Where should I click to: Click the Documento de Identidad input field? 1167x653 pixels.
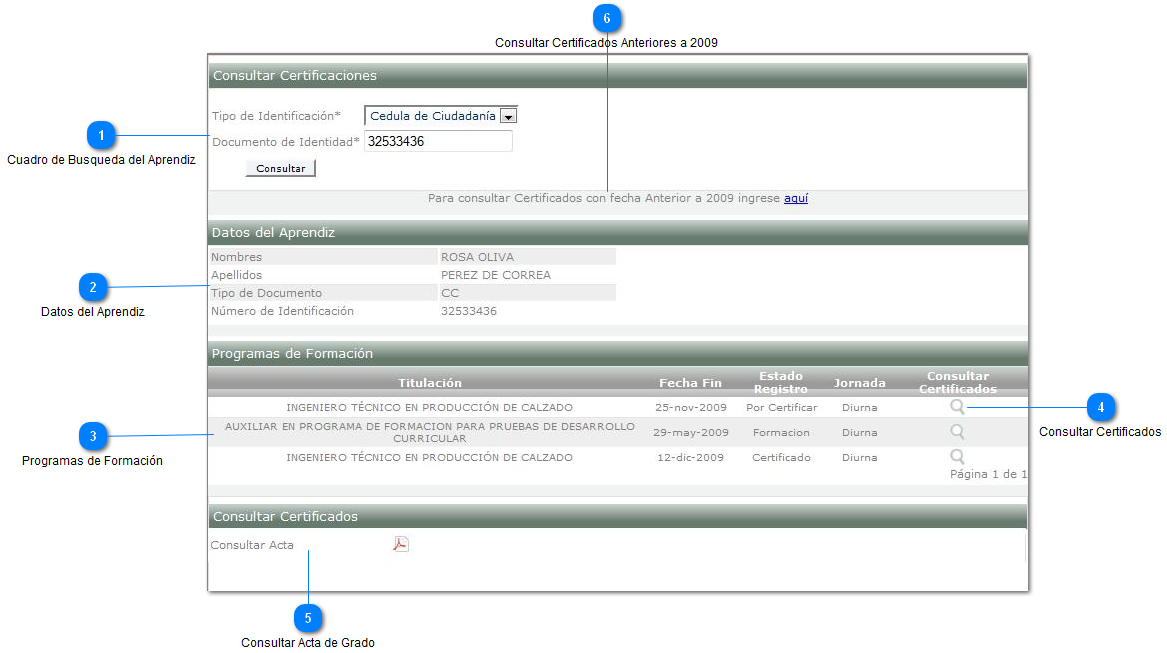pos(437,140)
